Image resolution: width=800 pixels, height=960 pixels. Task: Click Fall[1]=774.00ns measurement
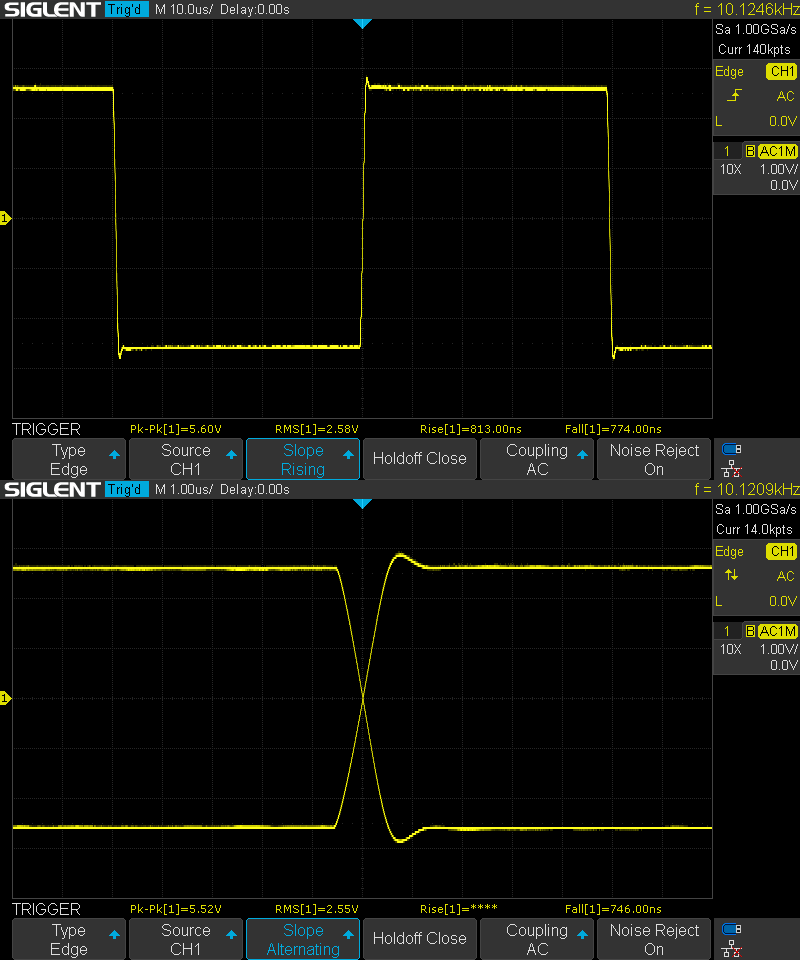(613, 429)
